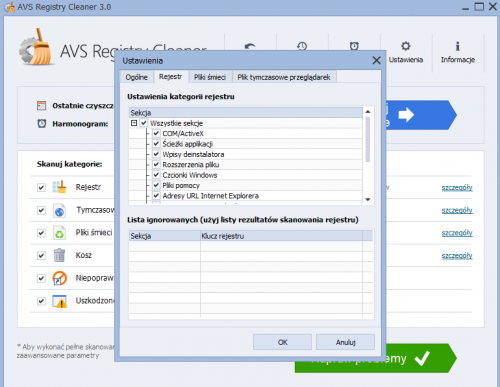Image resolution: width=500 pixels, height=387 pixels.
Task: Close the Ustawienia dialog with X
Action: coord(376,60)
